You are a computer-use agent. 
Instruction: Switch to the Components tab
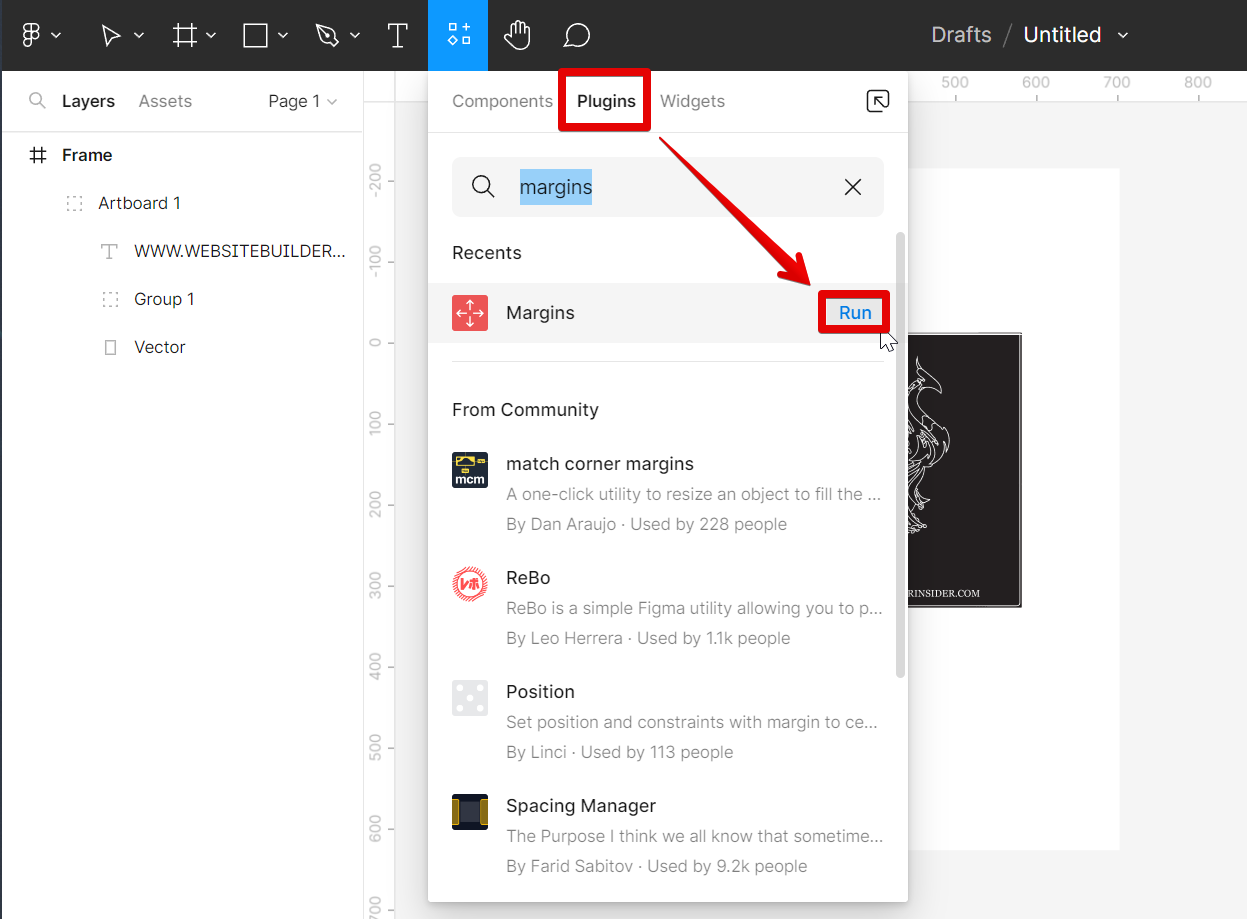[502, 101]
